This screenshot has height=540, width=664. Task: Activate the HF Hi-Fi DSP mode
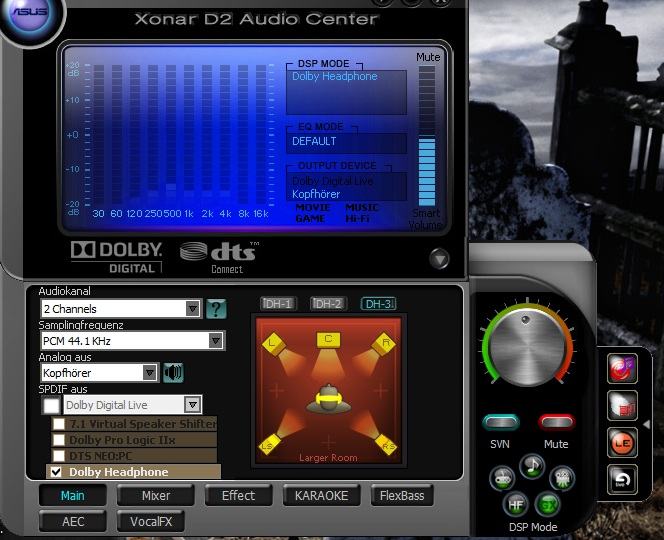[x=515, y=504]
